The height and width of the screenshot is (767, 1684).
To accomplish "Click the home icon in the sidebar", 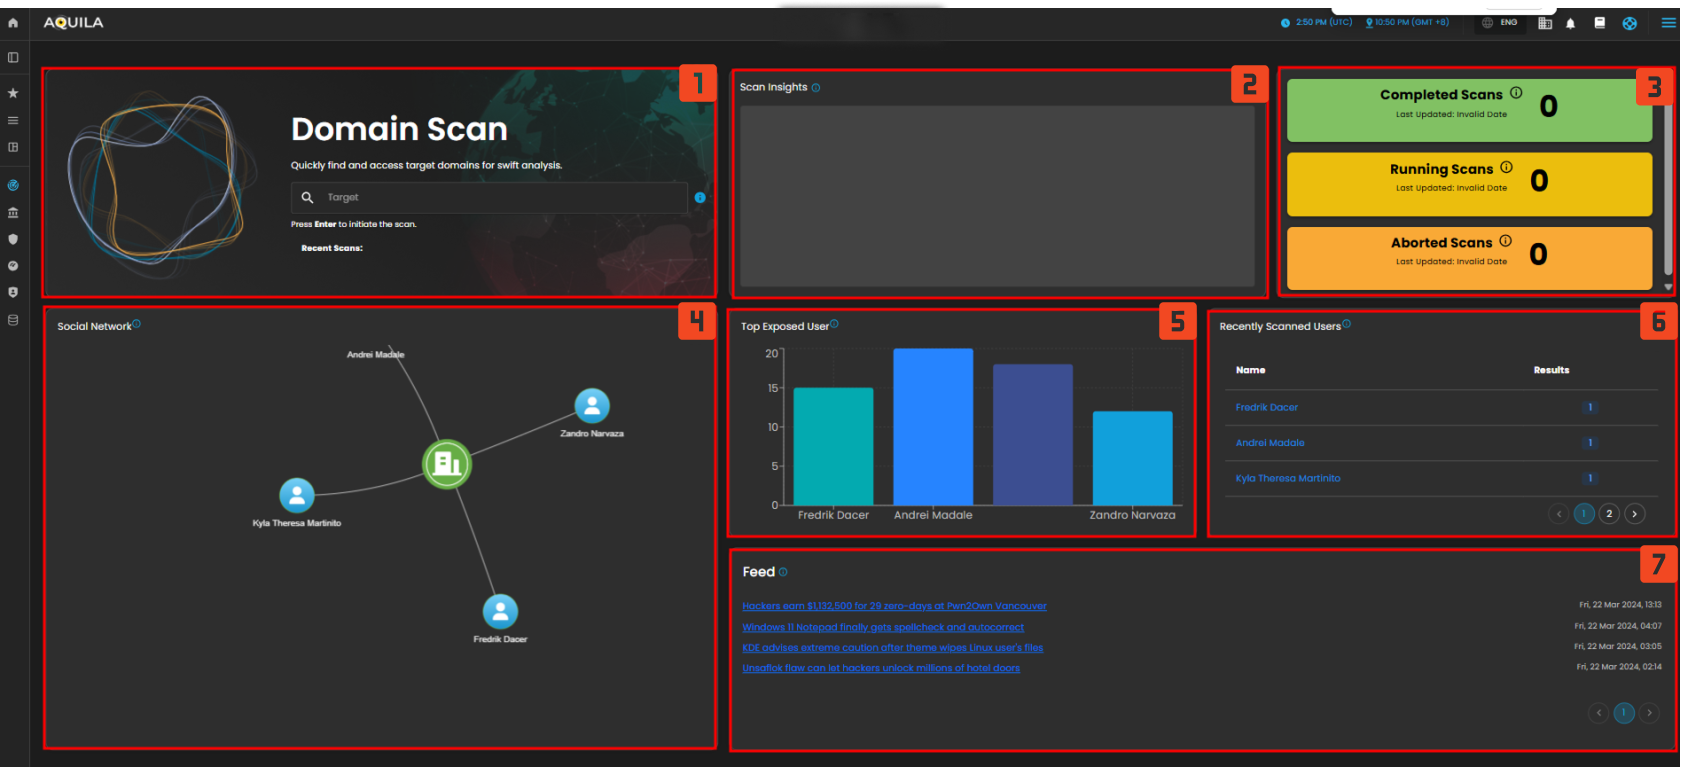I will coord(13,23).
